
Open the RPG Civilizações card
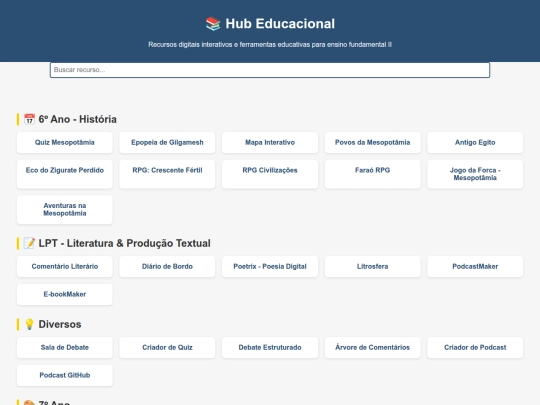point(270,174)
